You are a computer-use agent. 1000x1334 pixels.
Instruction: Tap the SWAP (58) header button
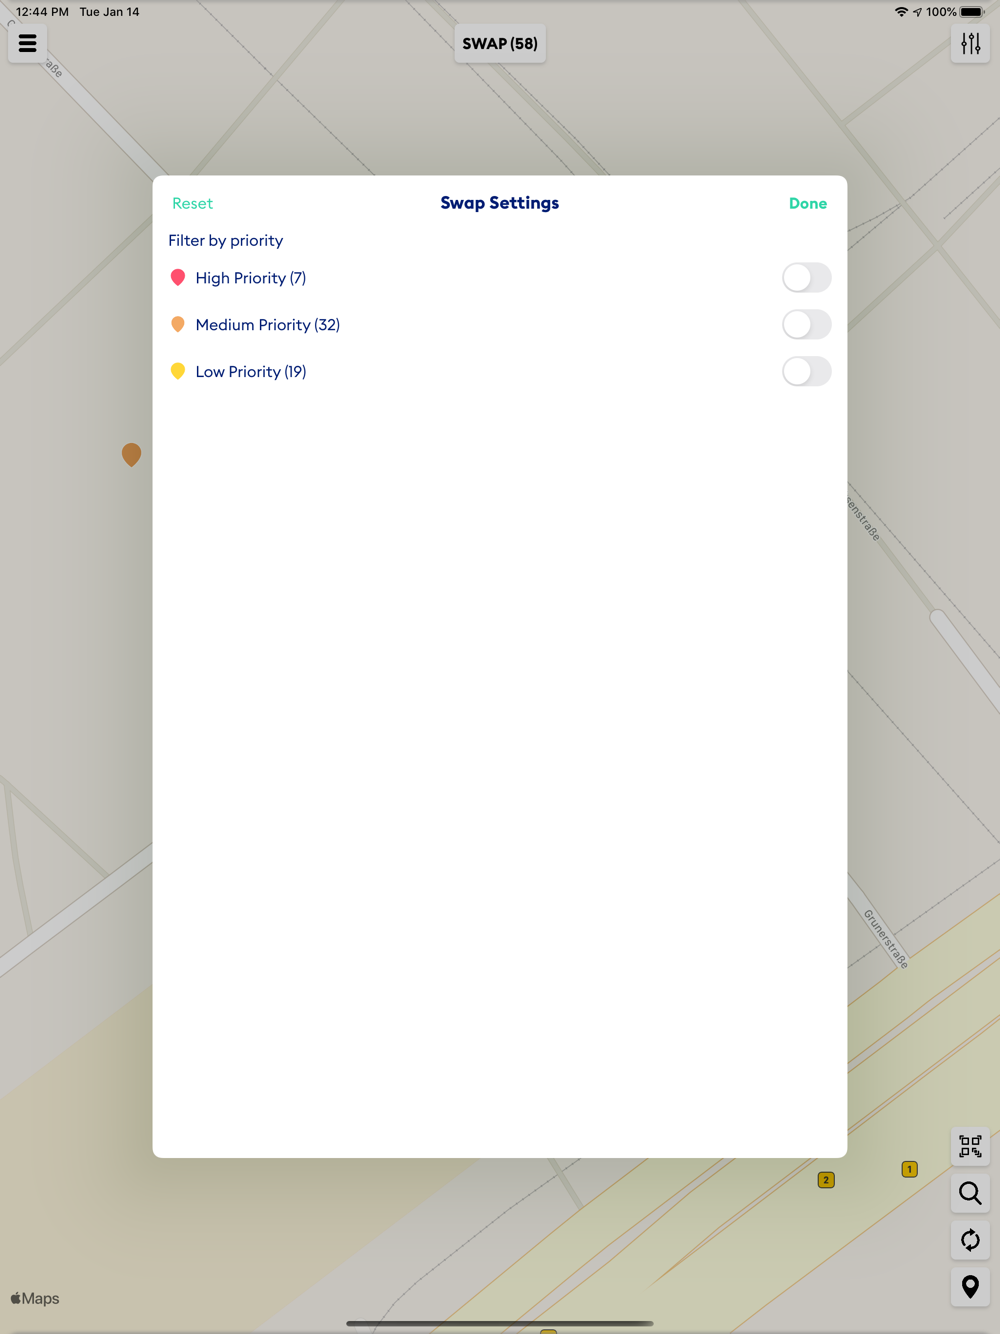tap(500, 43)
